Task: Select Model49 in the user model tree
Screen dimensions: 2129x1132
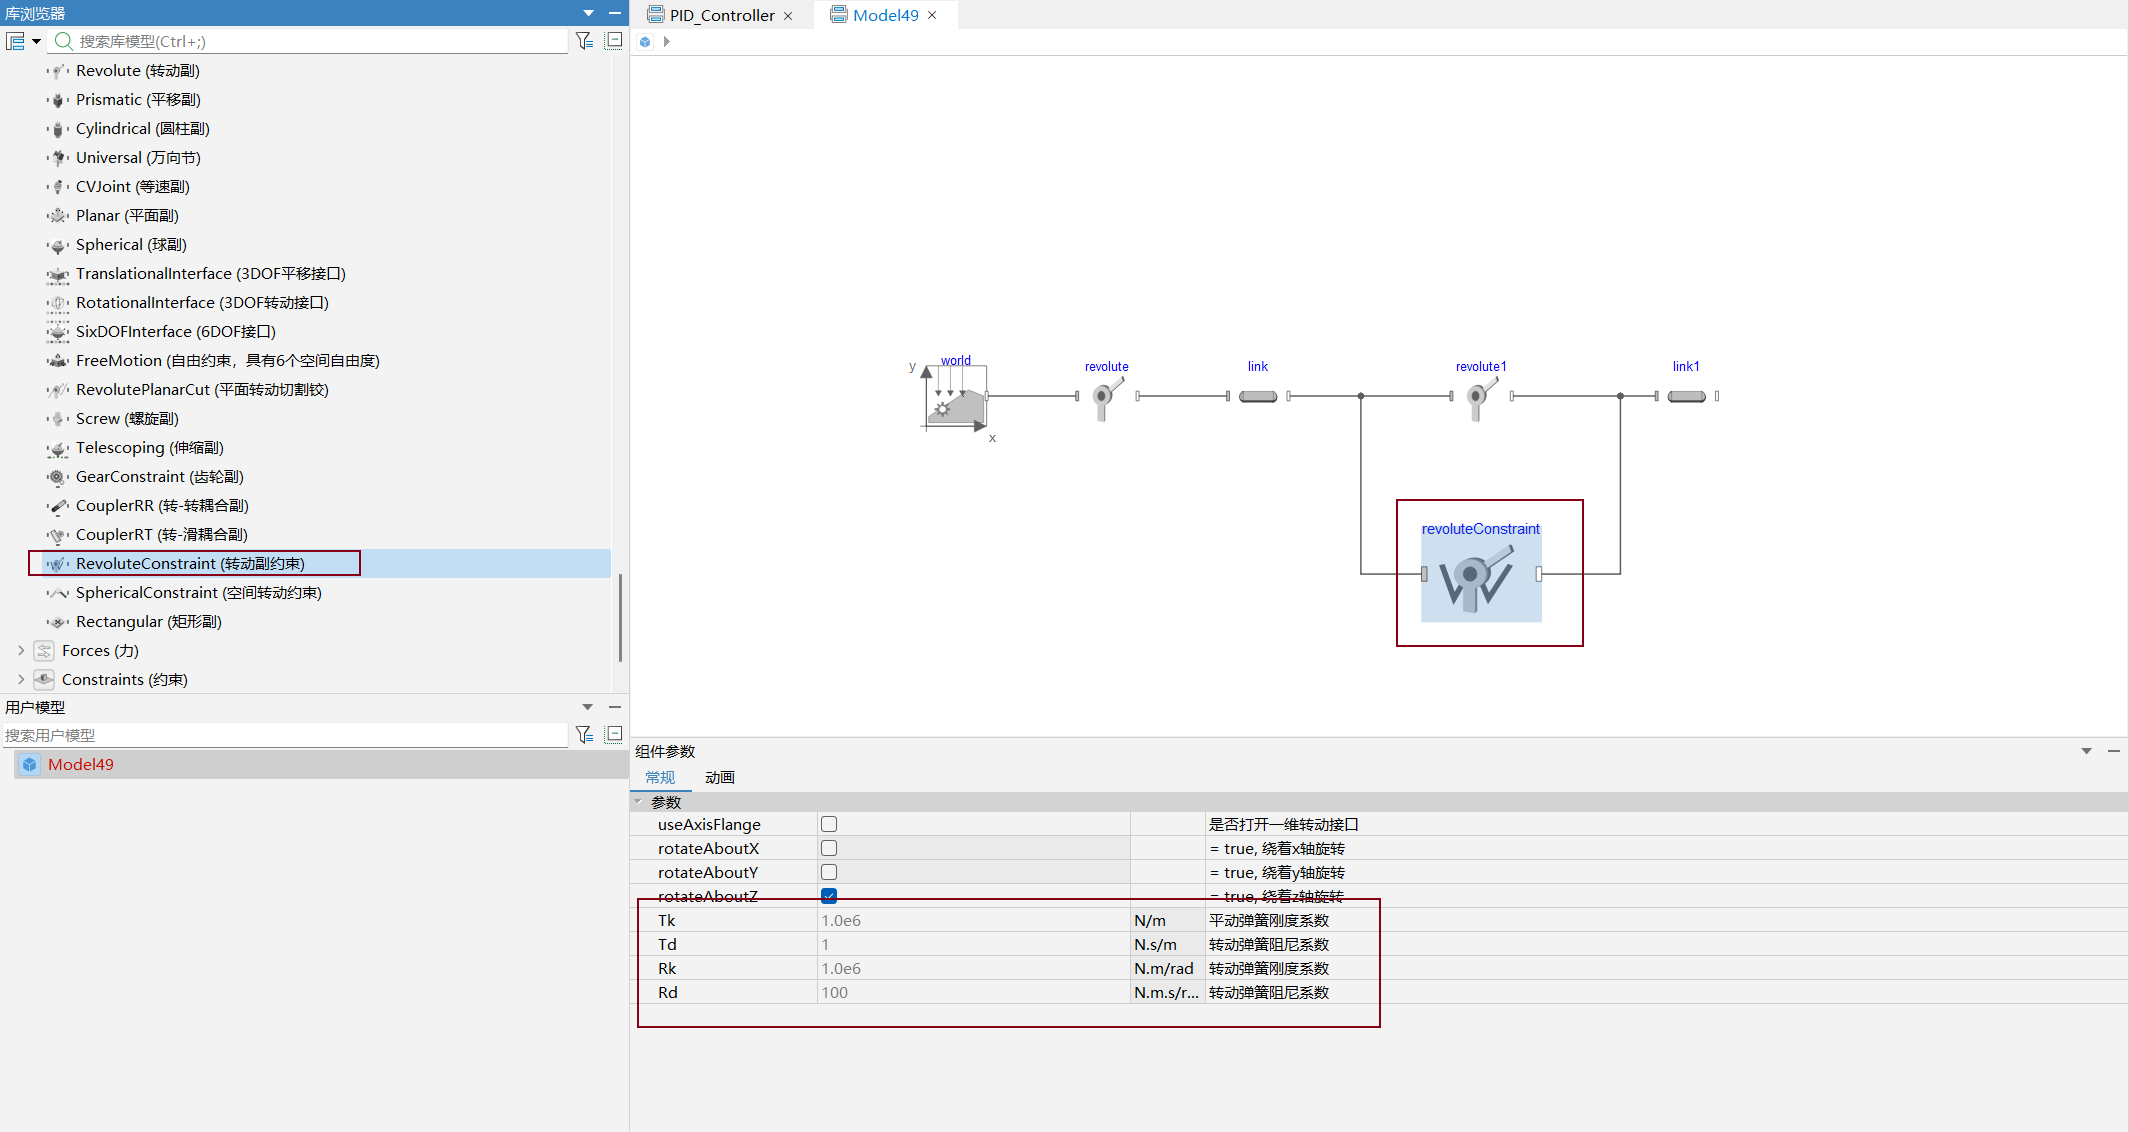Action: click(81, 764)
